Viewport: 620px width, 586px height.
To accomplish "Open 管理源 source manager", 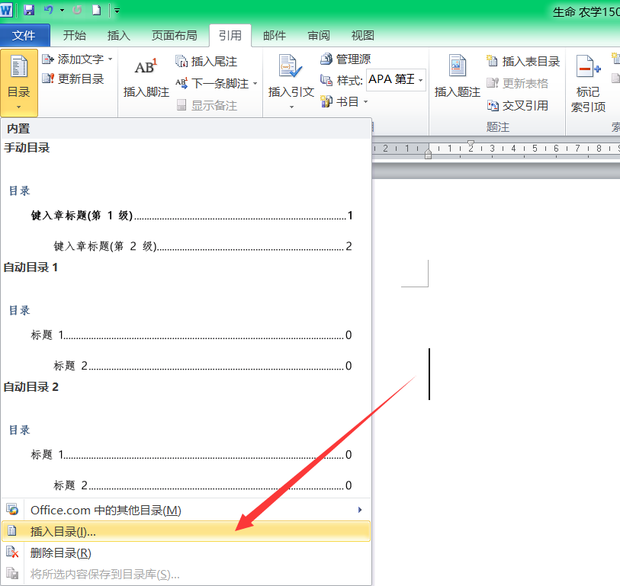I will point(346,59).
